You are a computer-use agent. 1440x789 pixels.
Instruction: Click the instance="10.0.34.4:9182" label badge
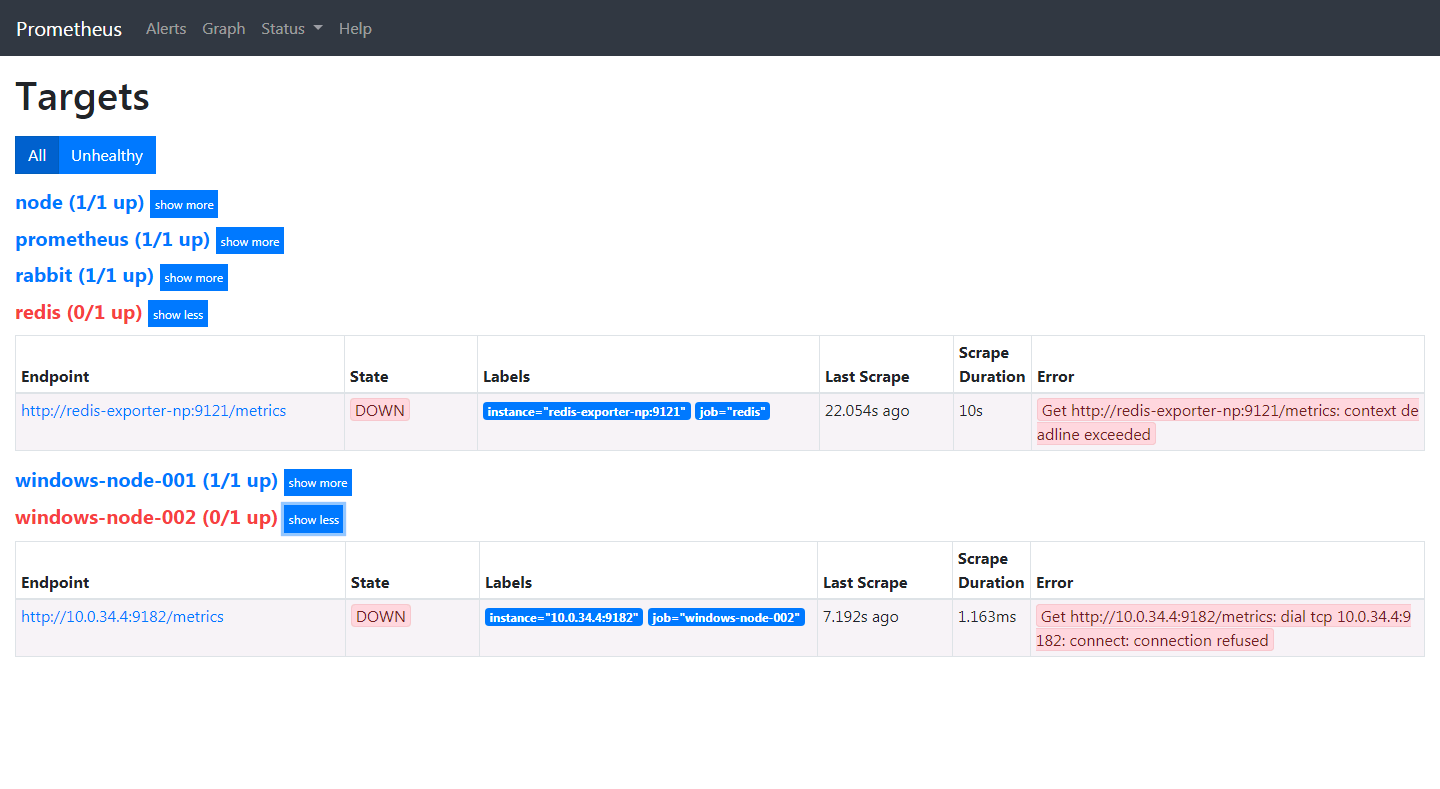point(564,617)
